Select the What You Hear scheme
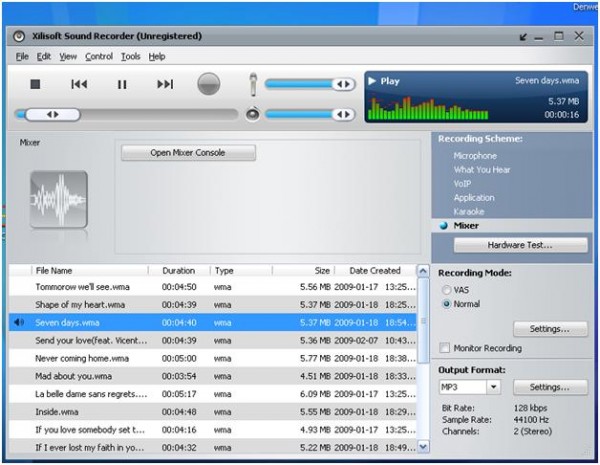The image size is (600, 465). pyautogui.click(x=482, y=170)
